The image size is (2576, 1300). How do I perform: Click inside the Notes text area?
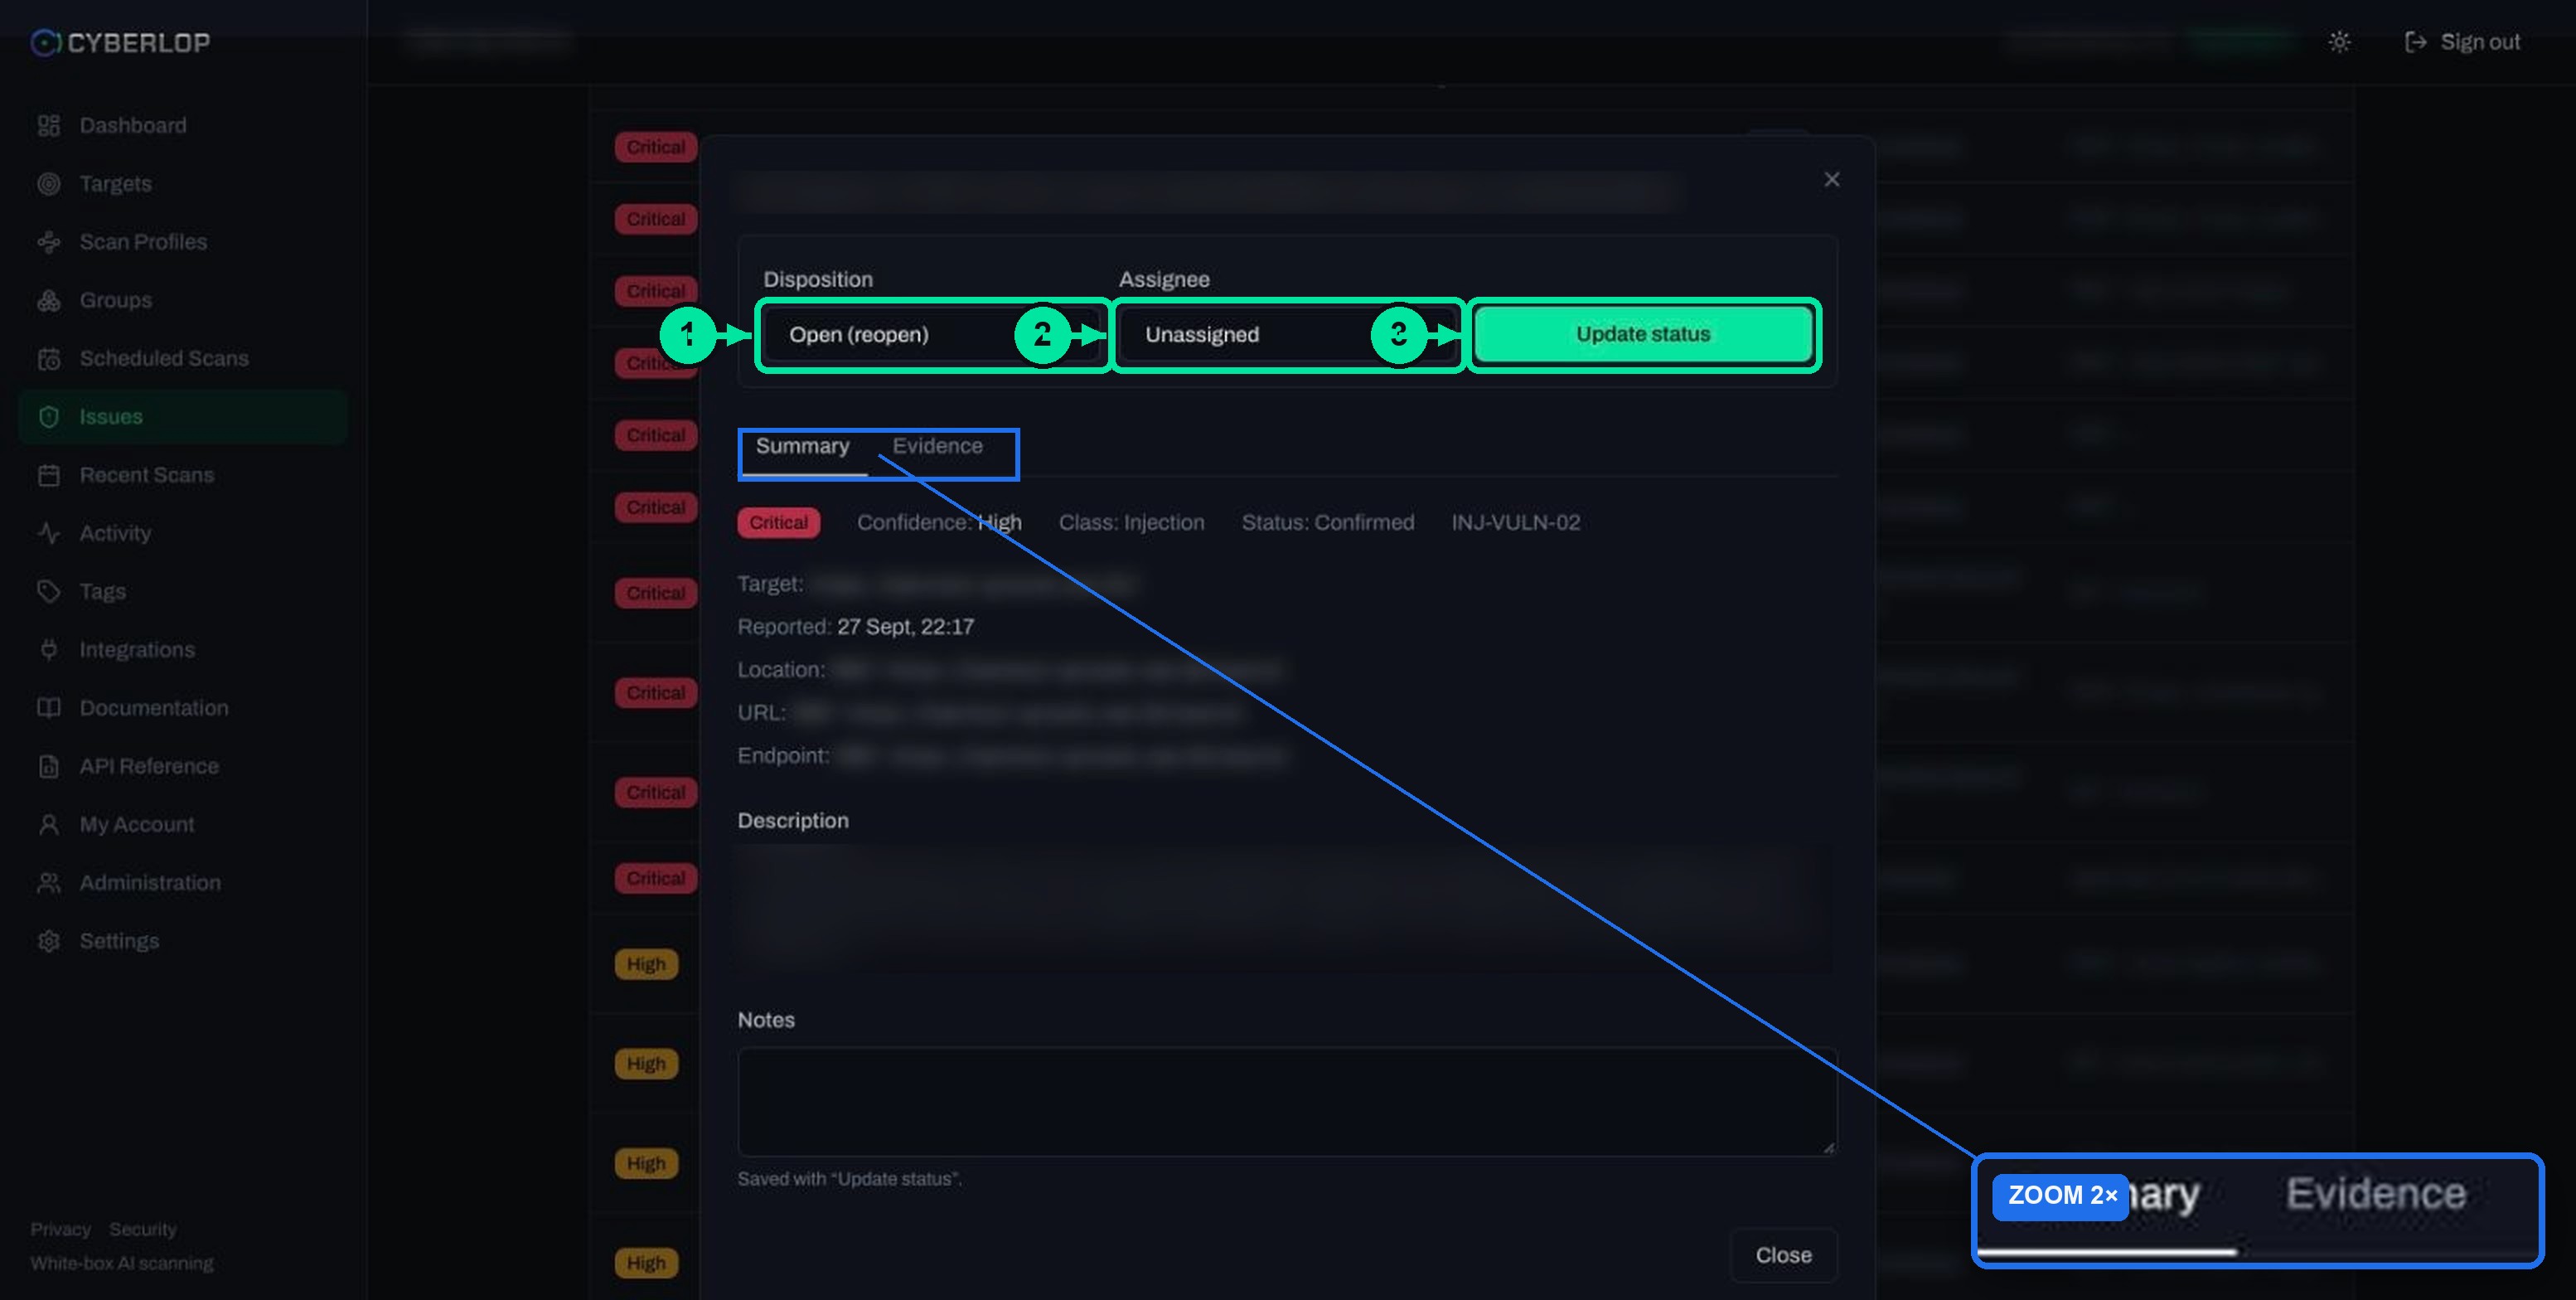click(x=1287, y=1101)
